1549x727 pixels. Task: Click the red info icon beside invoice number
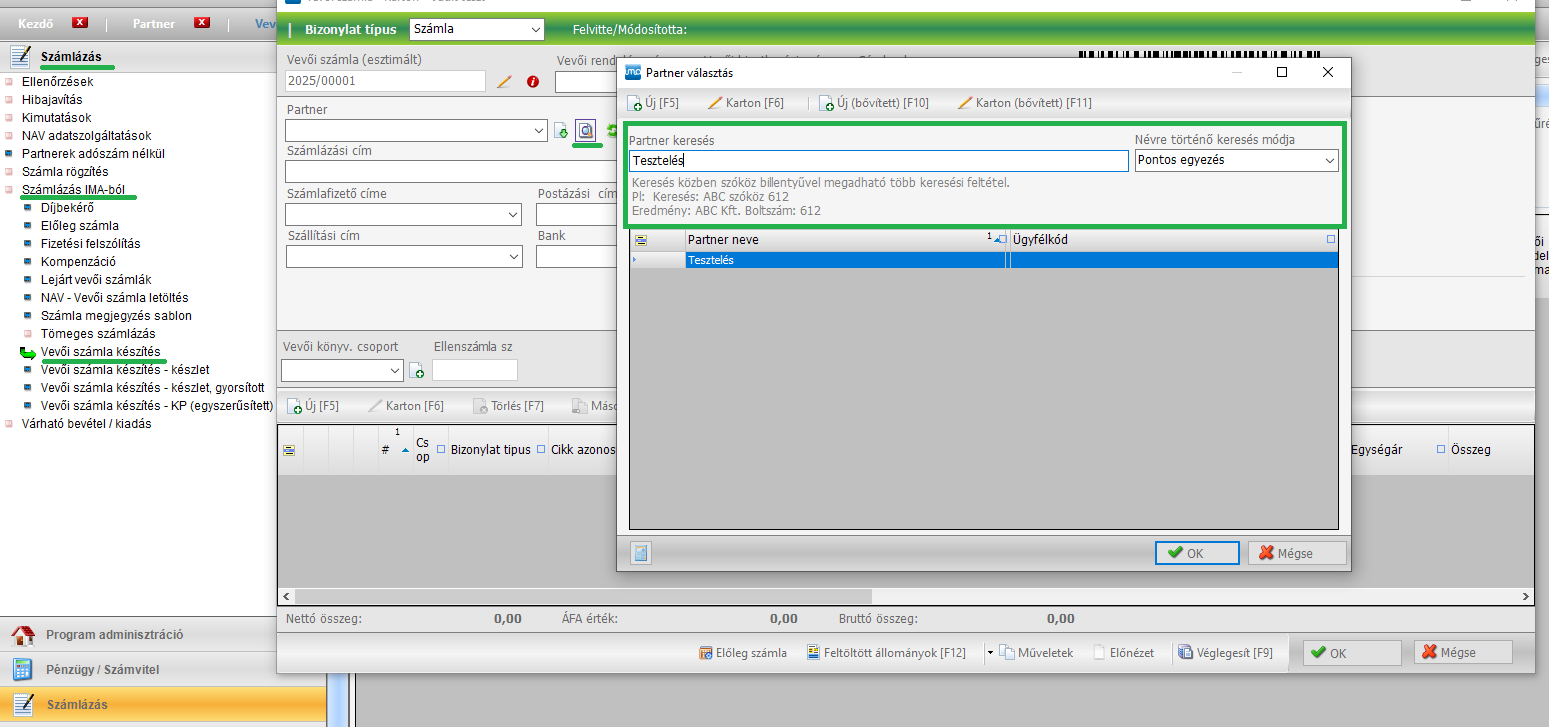pos(533,82)
